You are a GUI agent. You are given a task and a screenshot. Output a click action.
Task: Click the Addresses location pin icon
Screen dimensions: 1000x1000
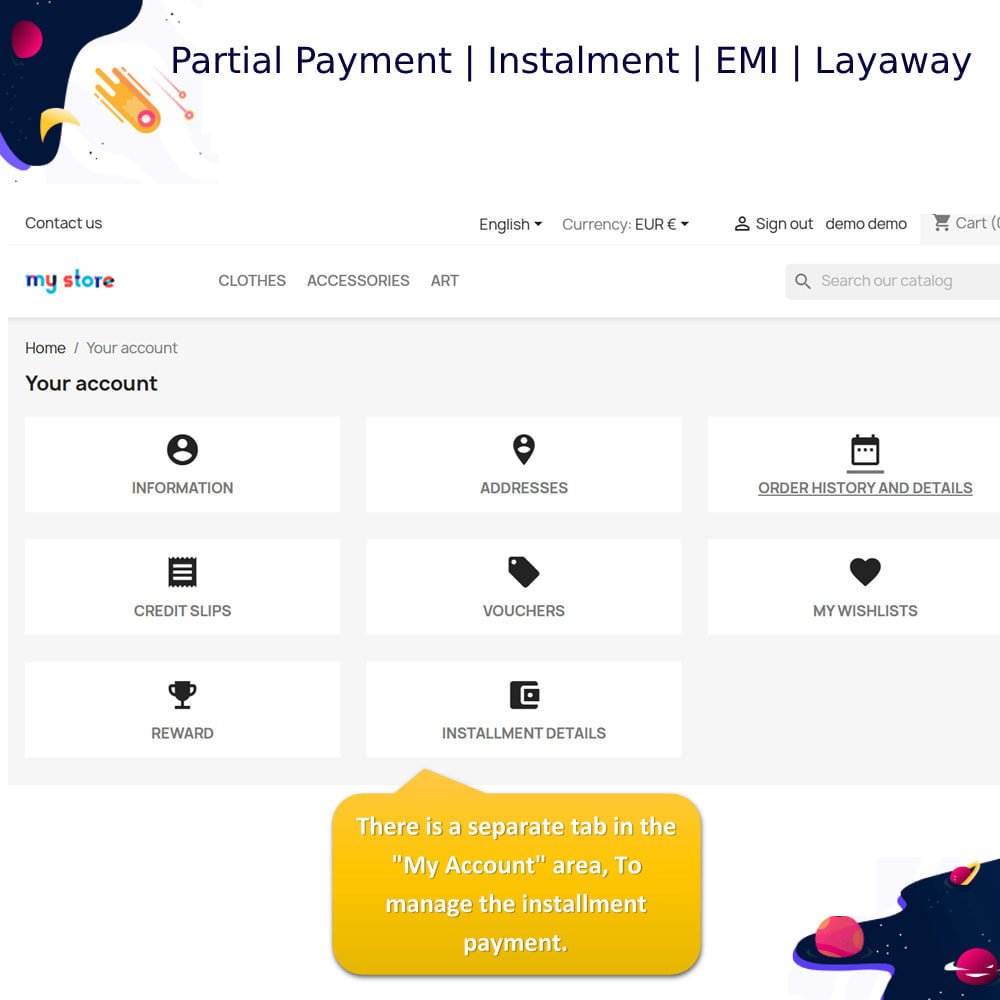[x=524, y=450]
